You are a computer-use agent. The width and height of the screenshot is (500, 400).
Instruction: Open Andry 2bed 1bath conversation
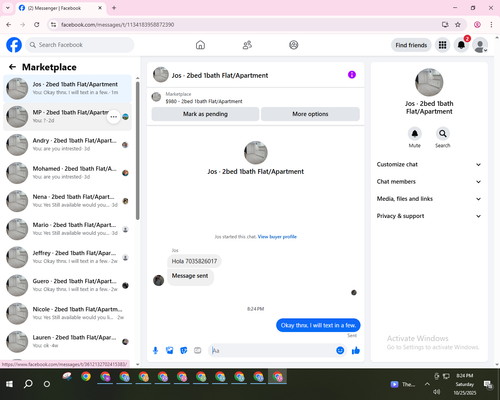tap(67, 145)
